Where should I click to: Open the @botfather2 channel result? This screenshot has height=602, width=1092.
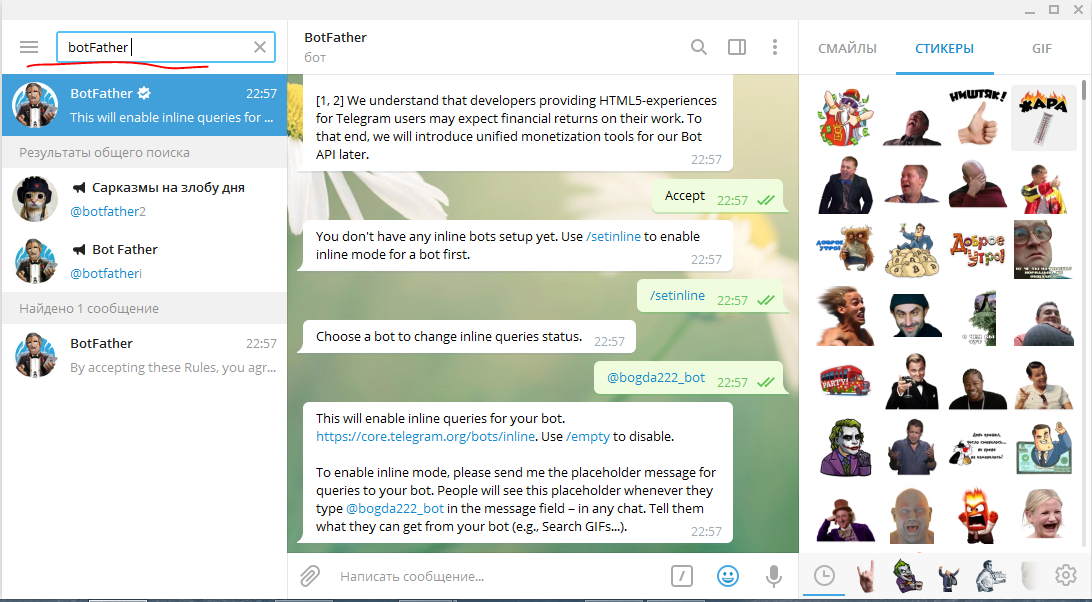[144, 199]
